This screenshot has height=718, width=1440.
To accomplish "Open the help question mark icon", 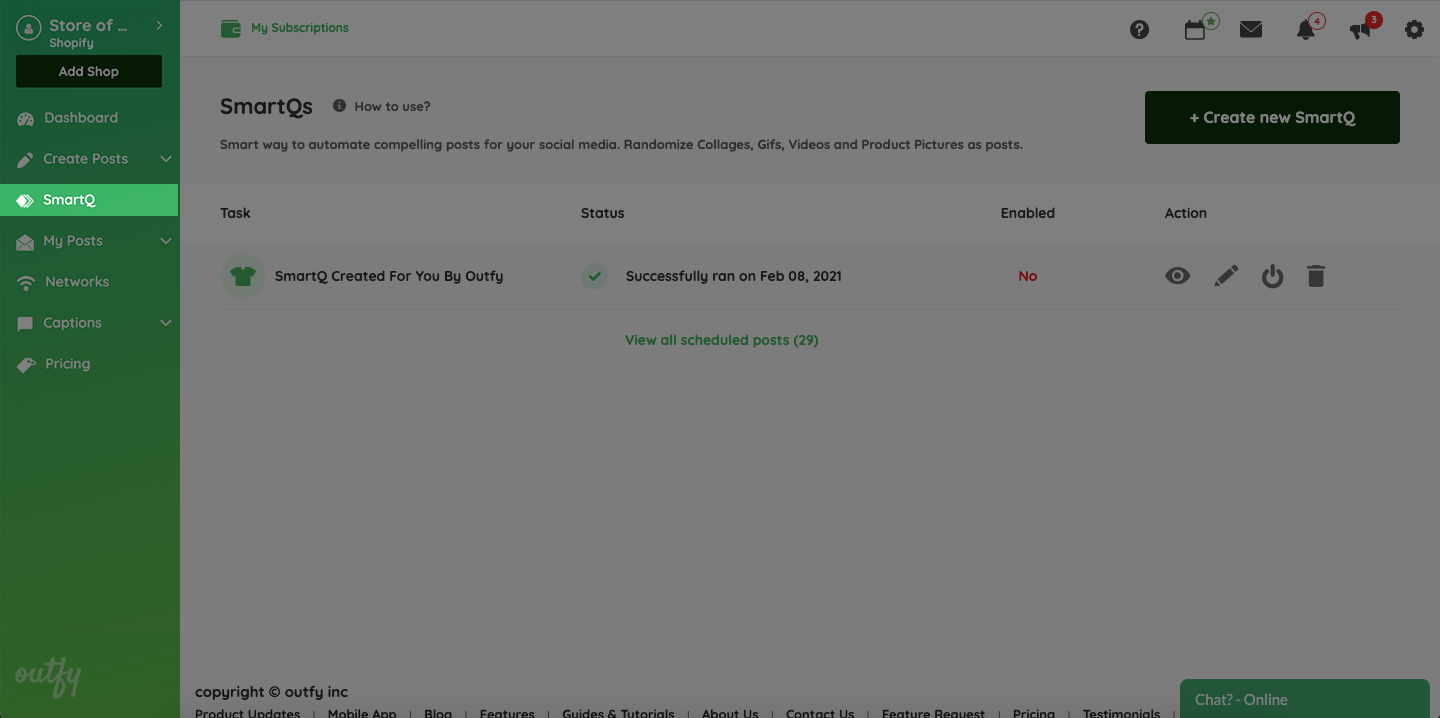I will (x=1139, y=30).
